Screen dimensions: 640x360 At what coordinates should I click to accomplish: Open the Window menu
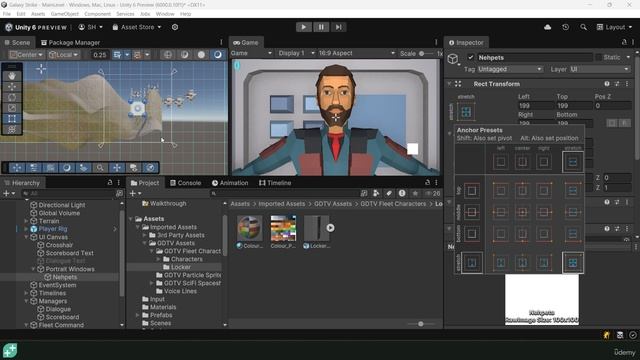165,14
